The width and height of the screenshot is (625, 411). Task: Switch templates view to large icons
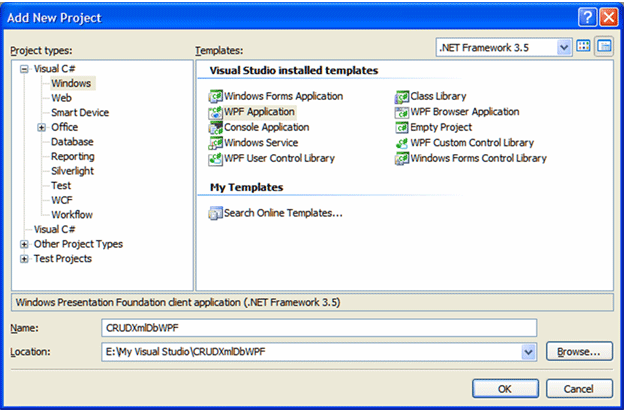click(583, 47)
